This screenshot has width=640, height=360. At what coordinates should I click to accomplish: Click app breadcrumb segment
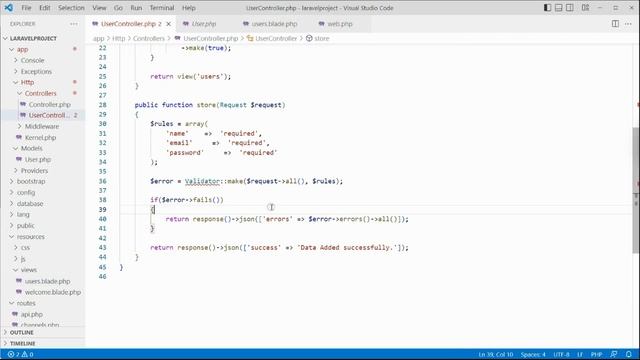[x=98, y=38]
